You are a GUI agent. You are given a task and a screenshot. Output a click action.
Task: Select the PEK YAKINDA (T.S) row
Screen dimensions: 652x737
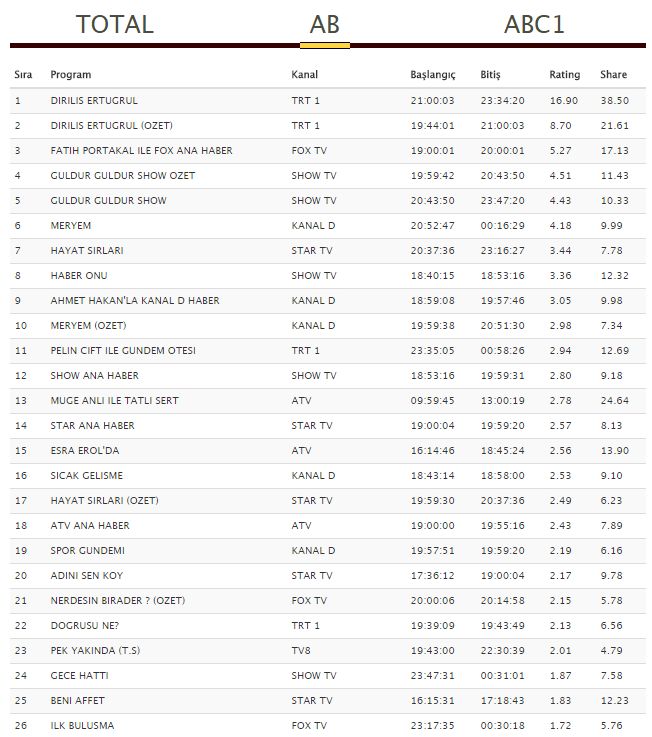(x=95, y=651)
